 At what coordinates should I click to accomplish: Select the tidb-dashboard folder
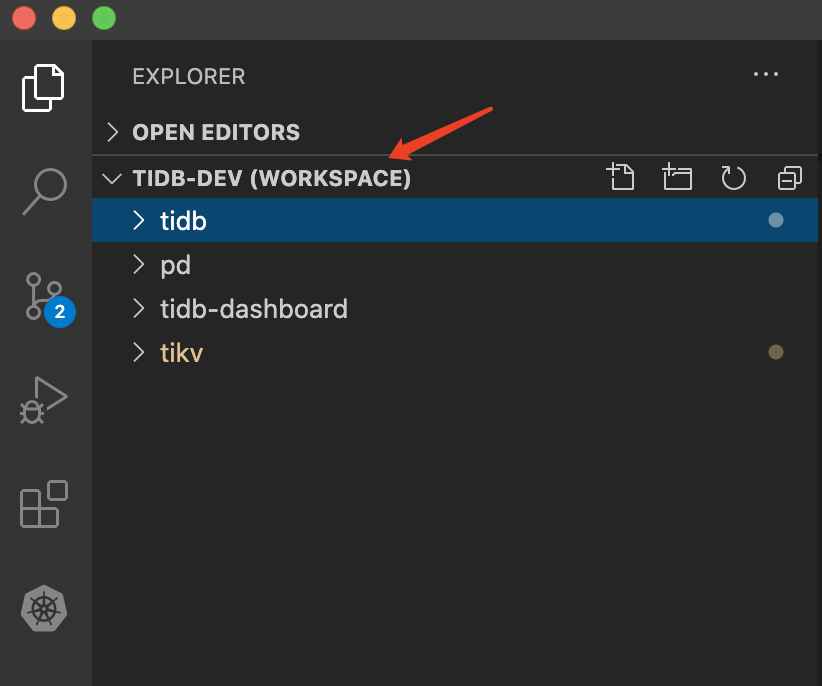254,309
